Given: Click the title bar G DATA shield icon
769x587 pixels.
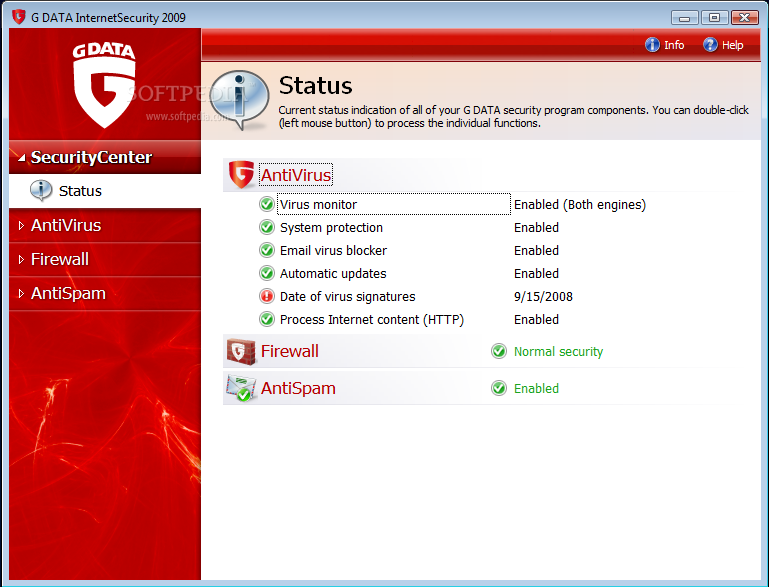Looking at the screenshot, I should [x=19, y=17].
